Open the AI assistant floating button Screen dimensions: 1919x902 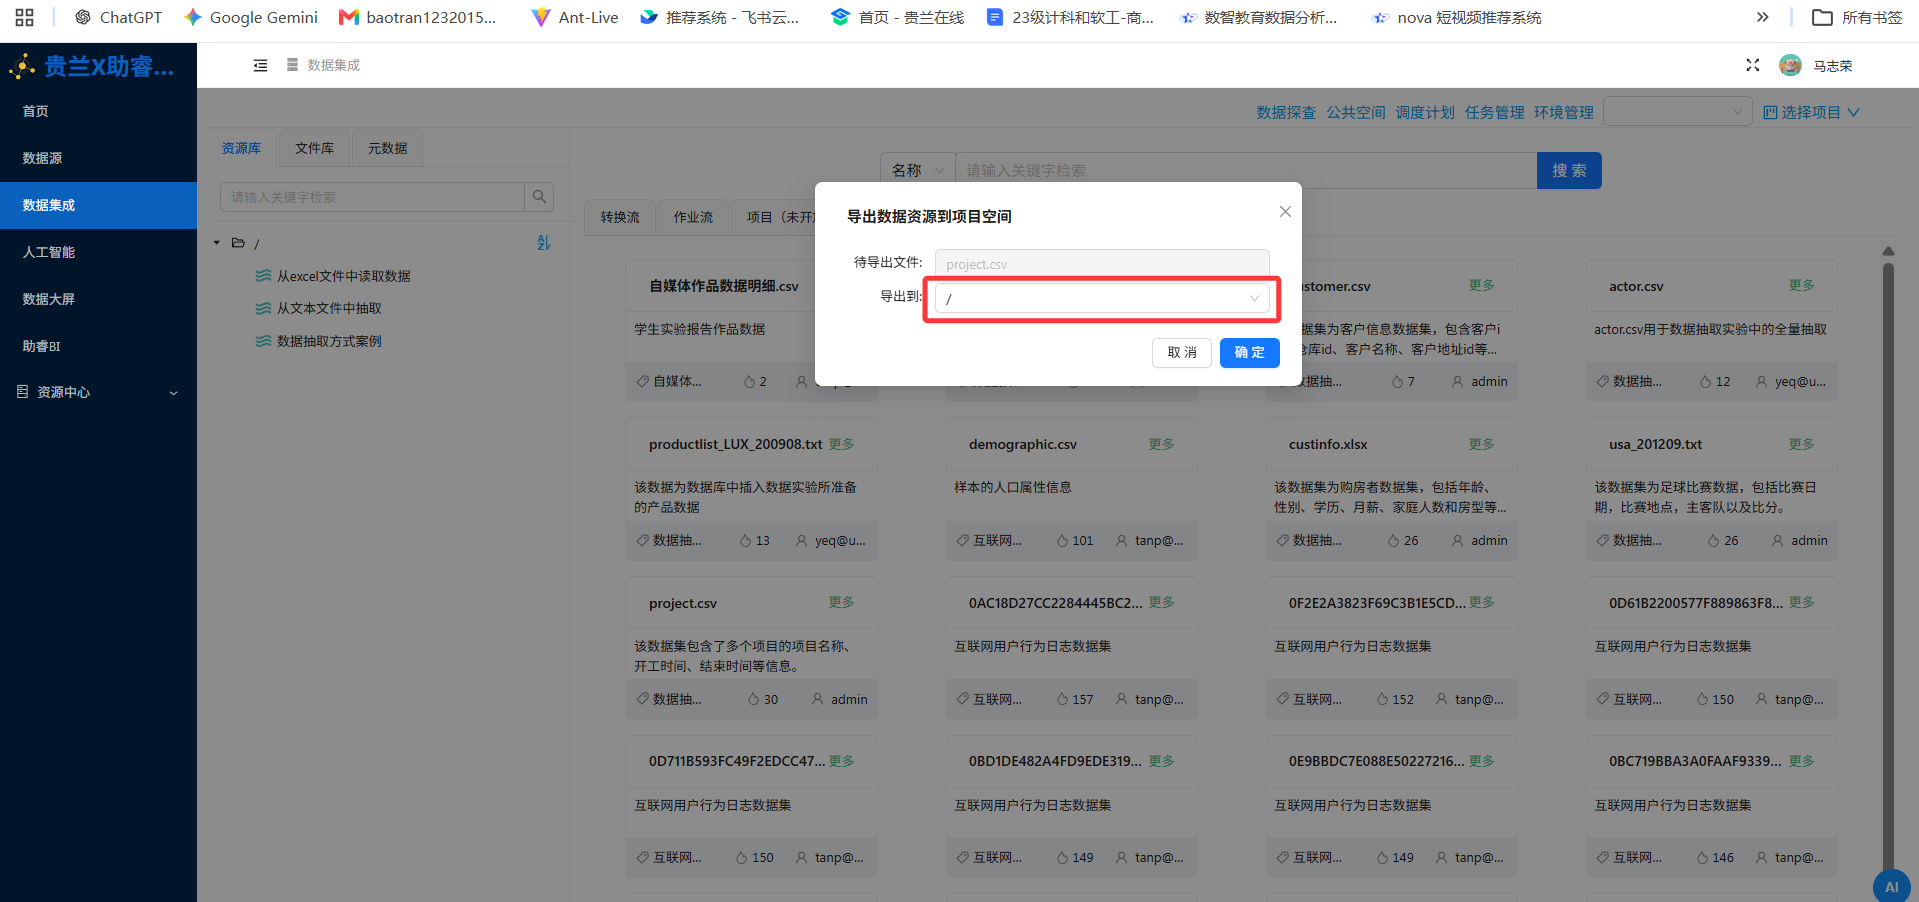coord(1891,886)
